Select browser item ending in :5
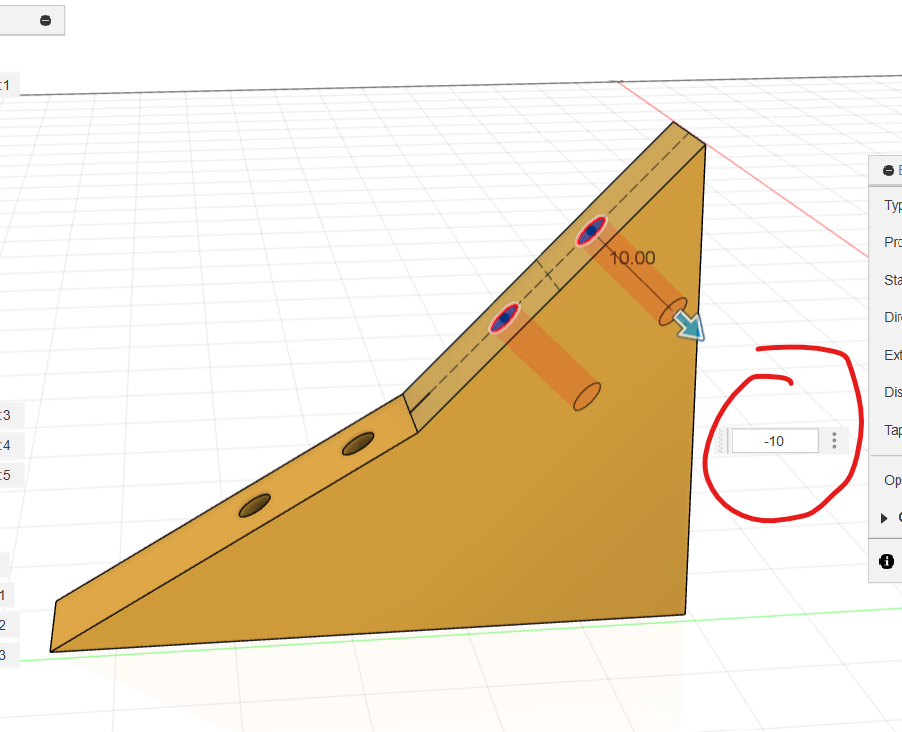Image resolution: width=902 pixels, height=732 pixels. (x=6, y=474)
